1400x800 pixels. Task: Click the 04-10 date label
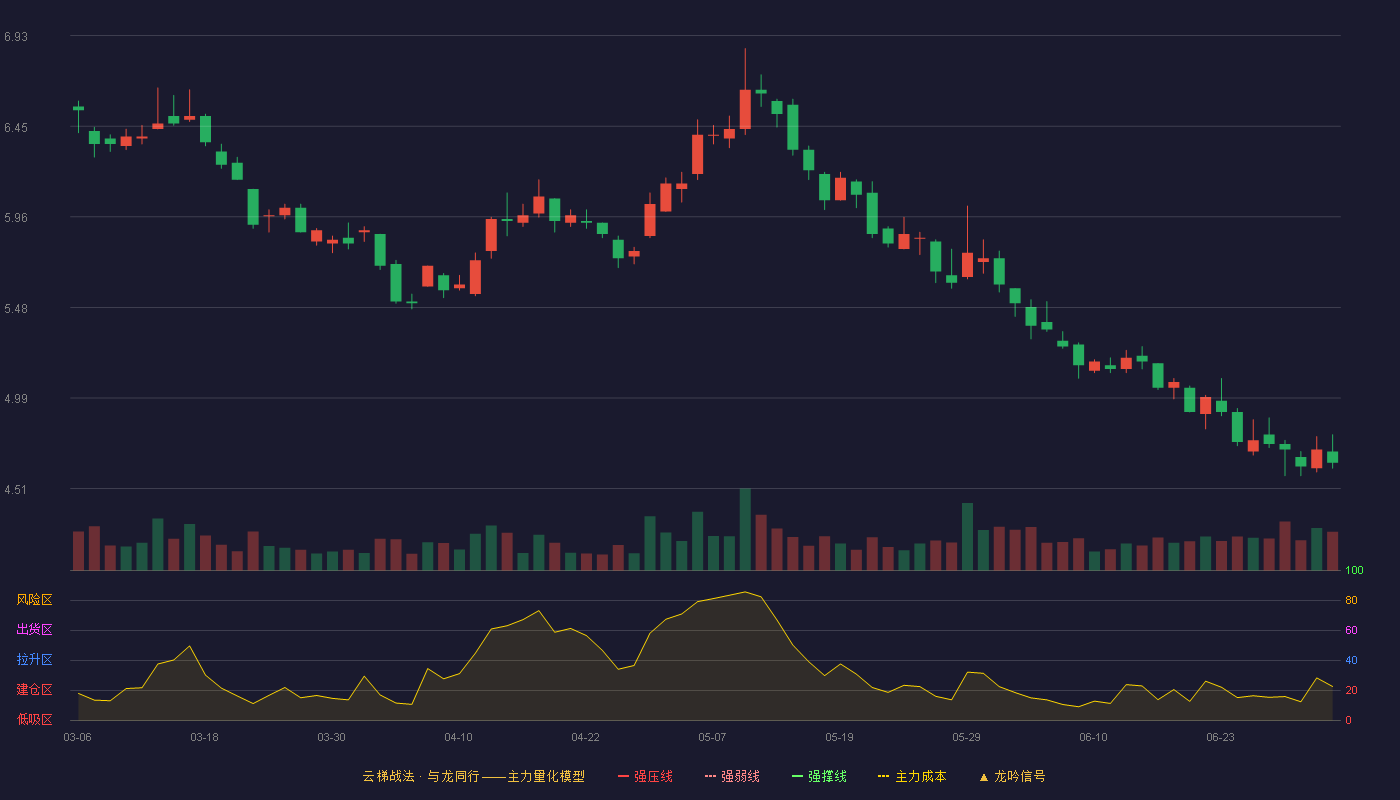click(x=458, y=737)
